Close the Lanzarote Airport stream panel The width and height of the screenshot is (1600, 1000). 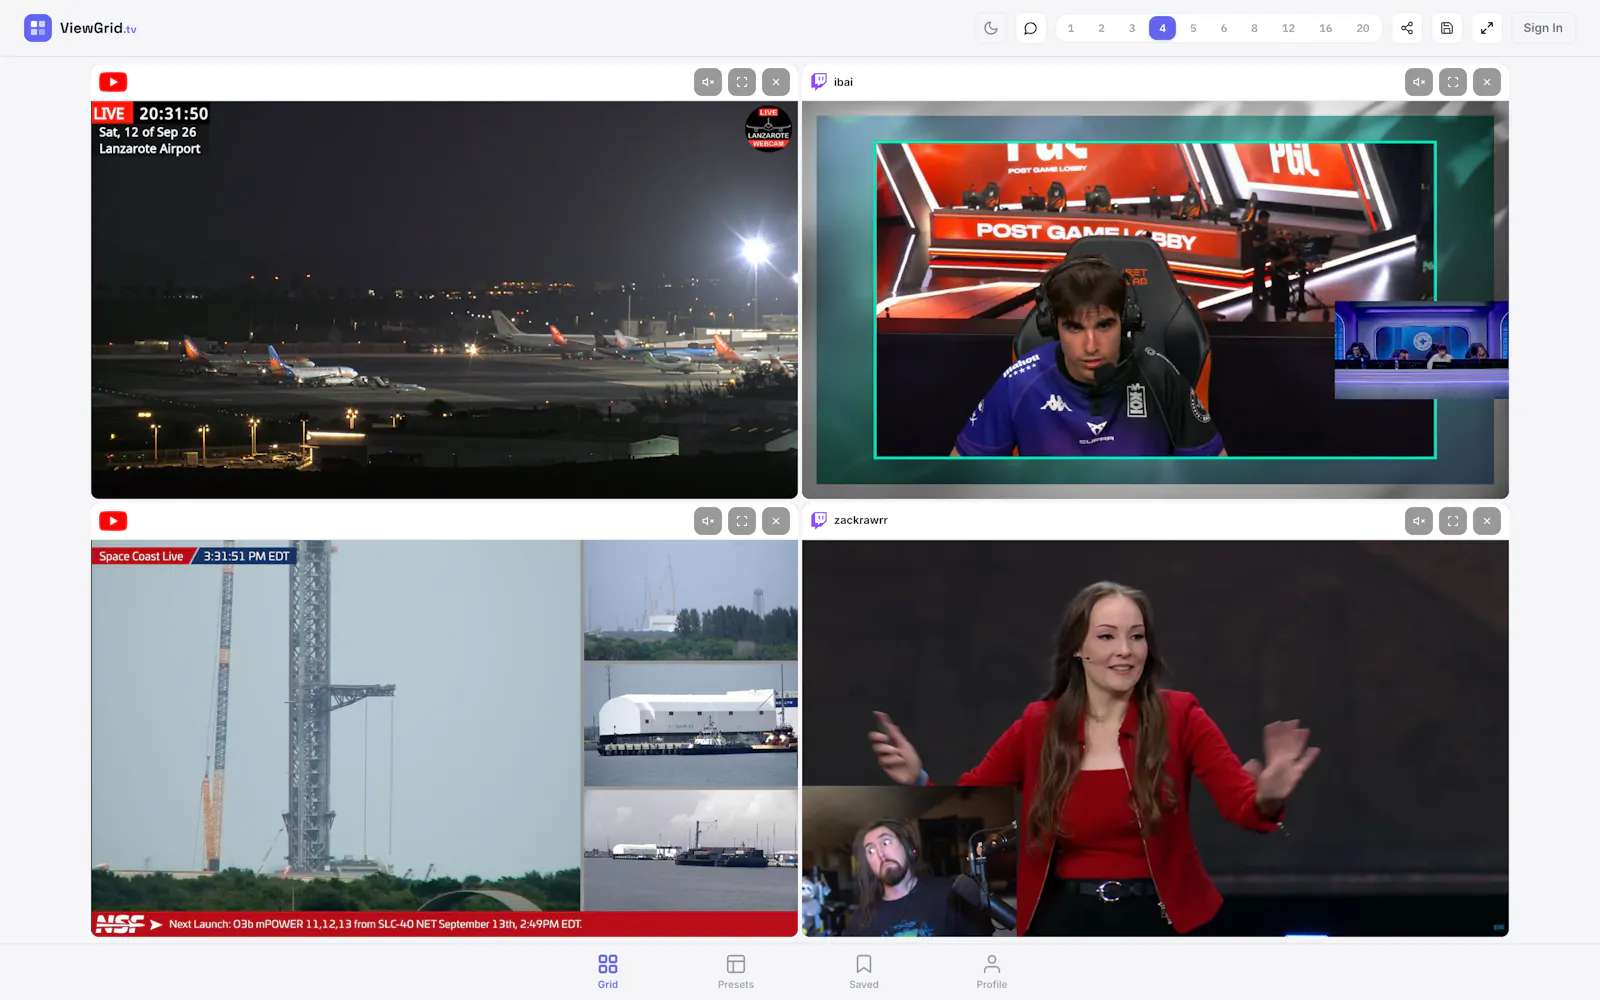point(776,82)
